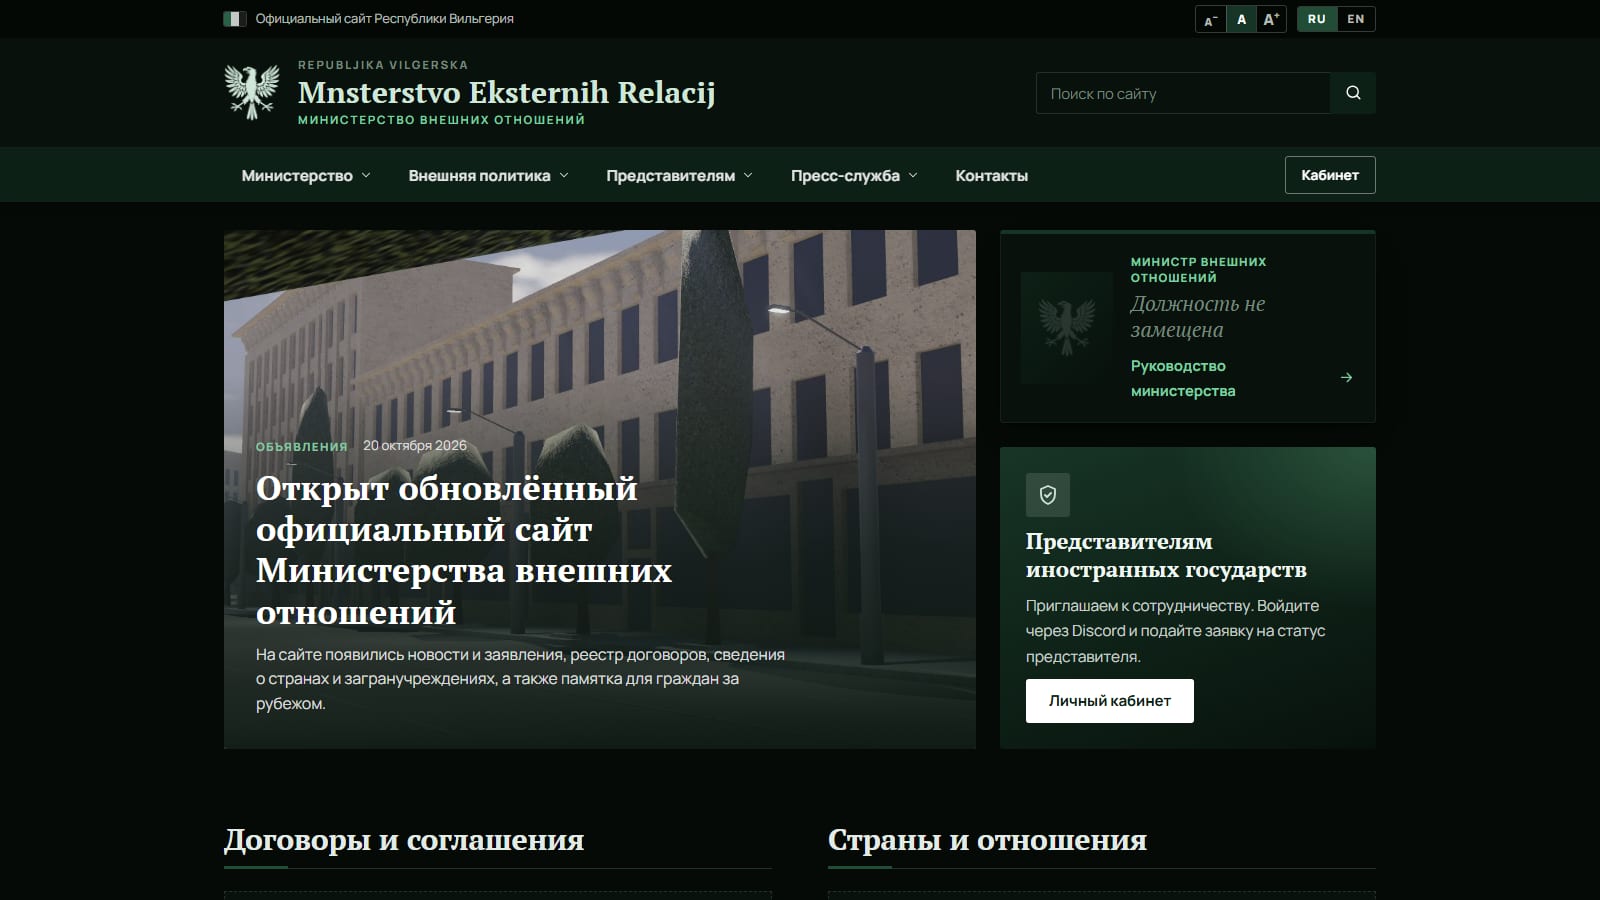Open the Внешняя политика menu item
The width and height of the screenshot is (1600, 900).
point(479,175)
